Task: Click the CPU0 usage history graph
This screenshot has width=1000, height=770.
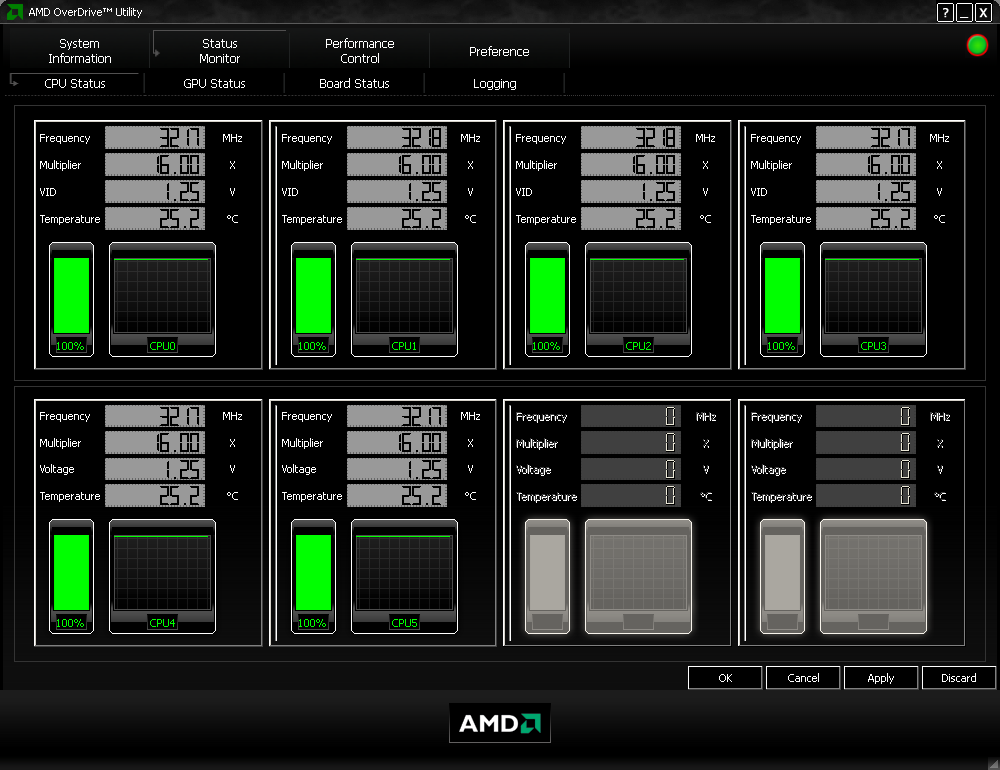Action: coord(163,295)
